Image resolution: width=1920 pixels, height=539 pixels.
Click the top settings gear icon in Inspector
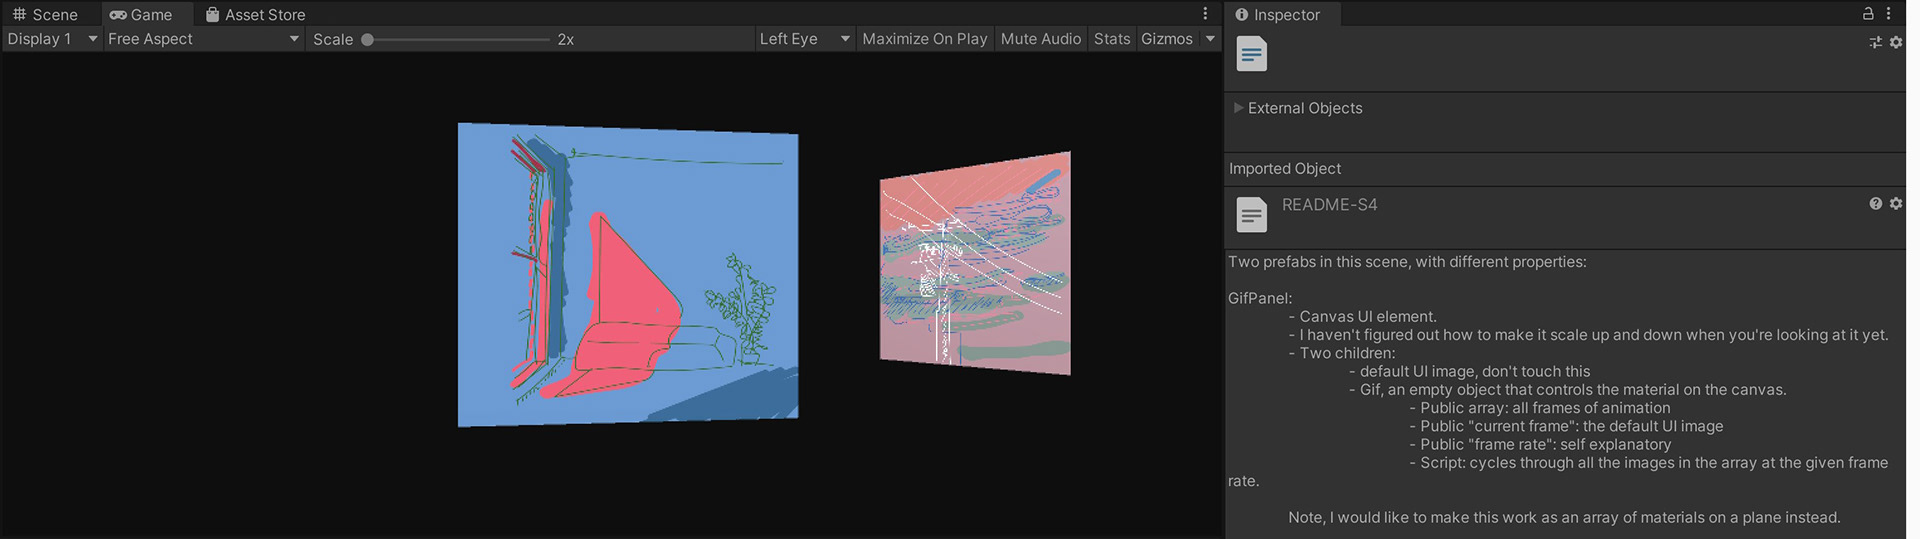coord(1896,42)
